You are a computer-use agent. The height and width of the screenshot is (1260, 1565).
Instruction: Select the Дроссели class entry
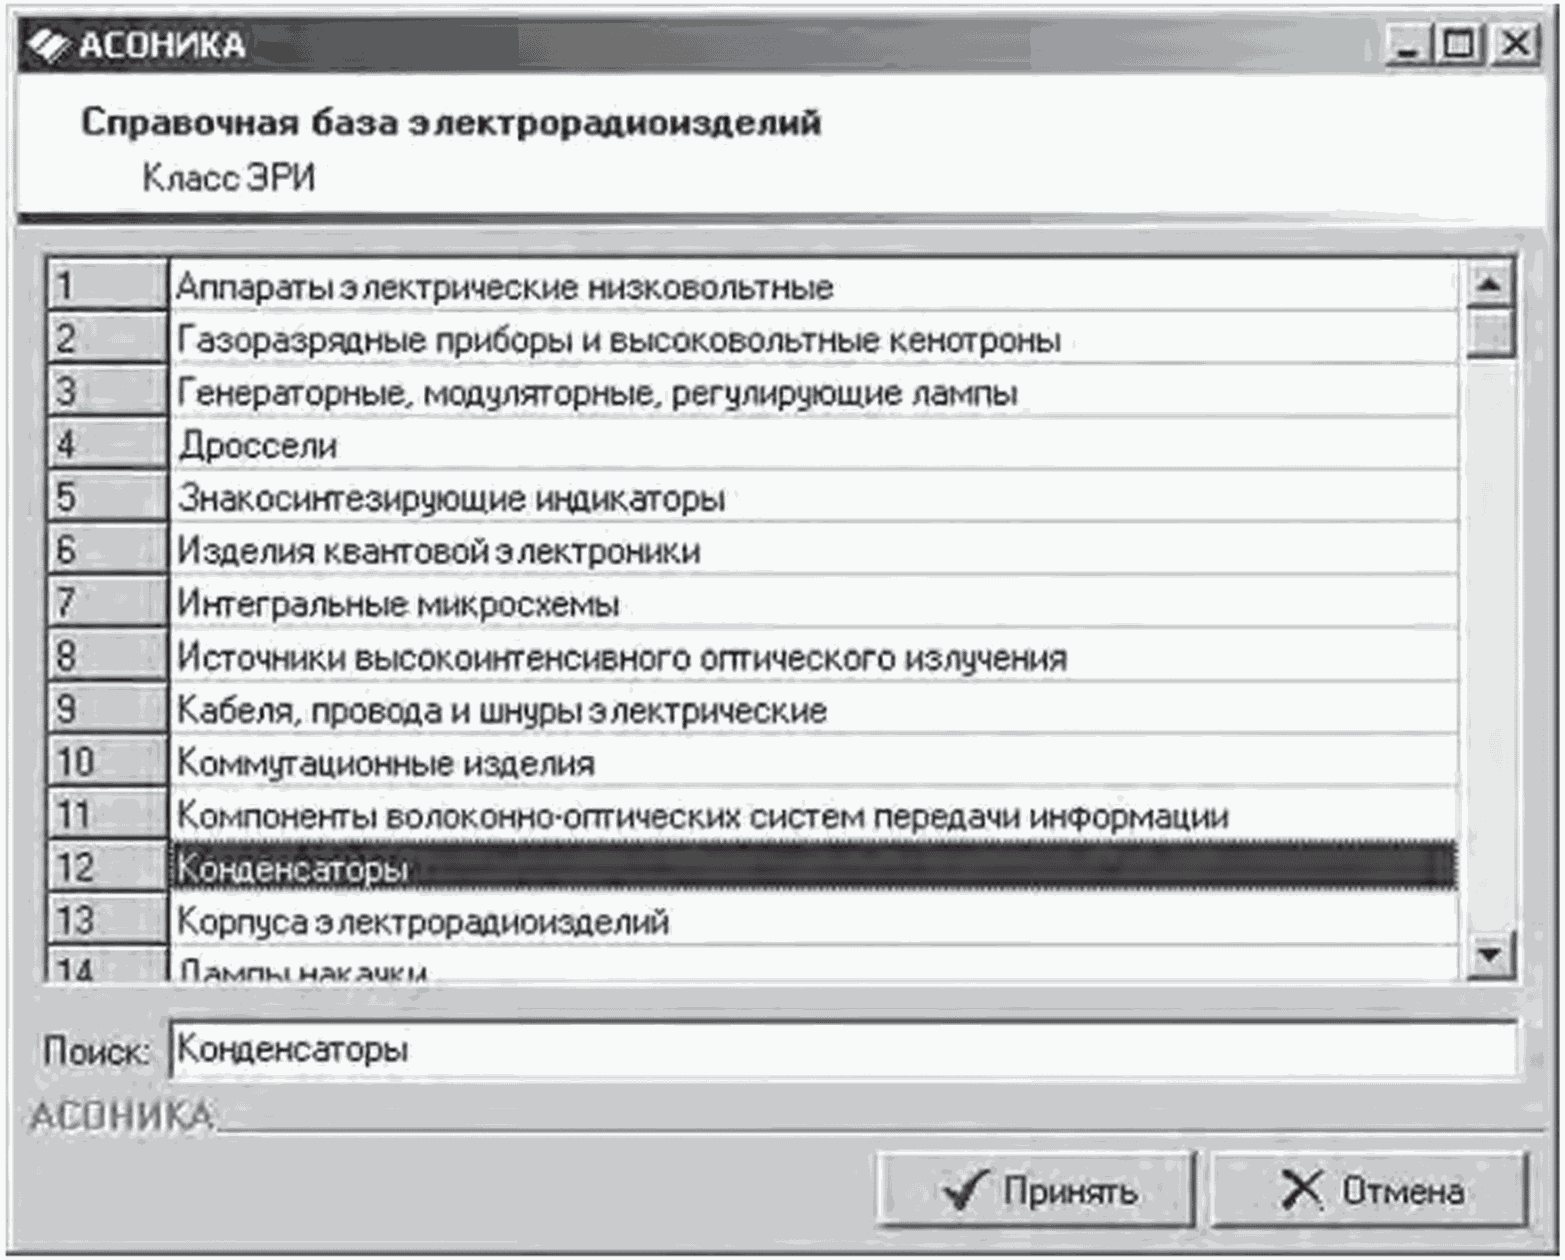(x=813, y=445)
